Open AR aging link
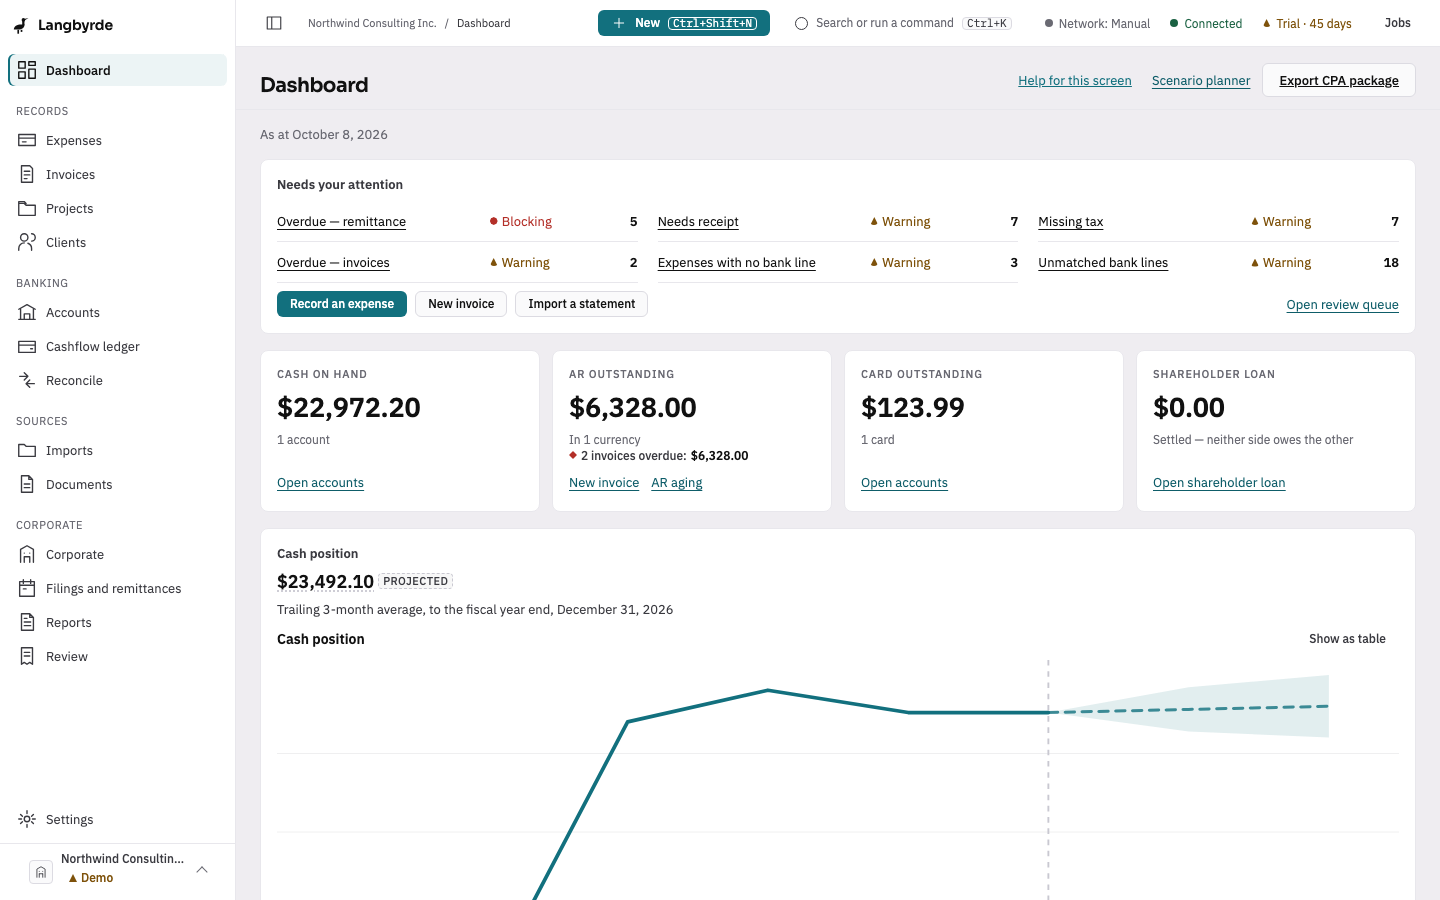The image size is (1440, 900). point(677,483)
